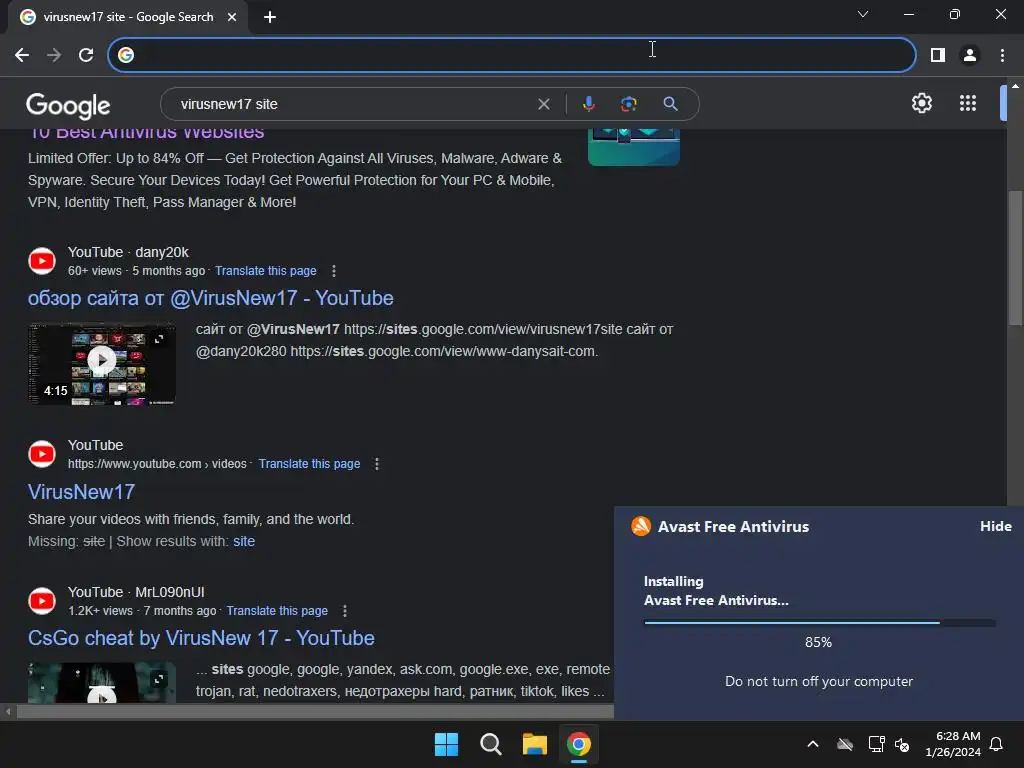
Task: Translate the MrL090nUI result page
Action: (277, 611)
